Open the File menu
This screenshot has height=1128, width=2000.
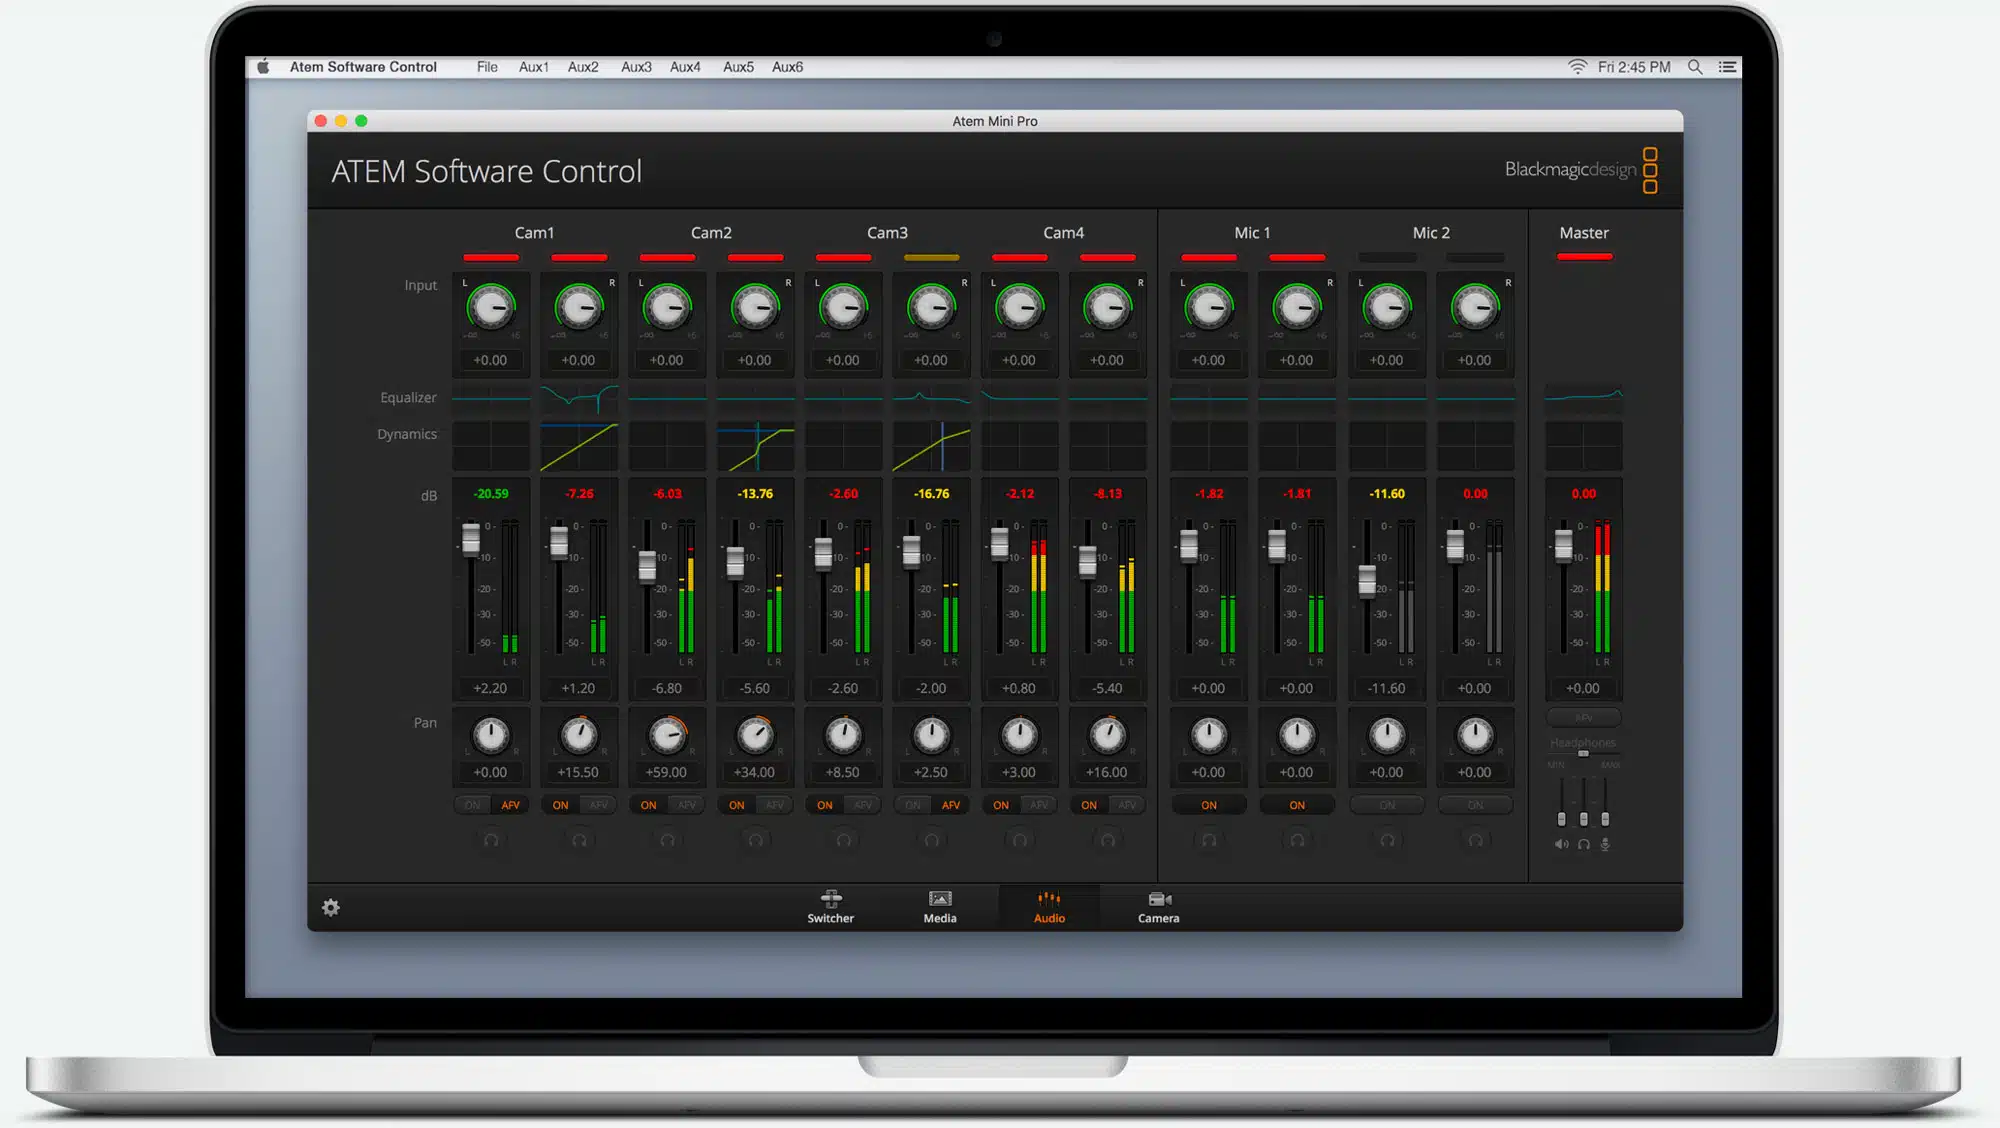[x=487, y=67]
